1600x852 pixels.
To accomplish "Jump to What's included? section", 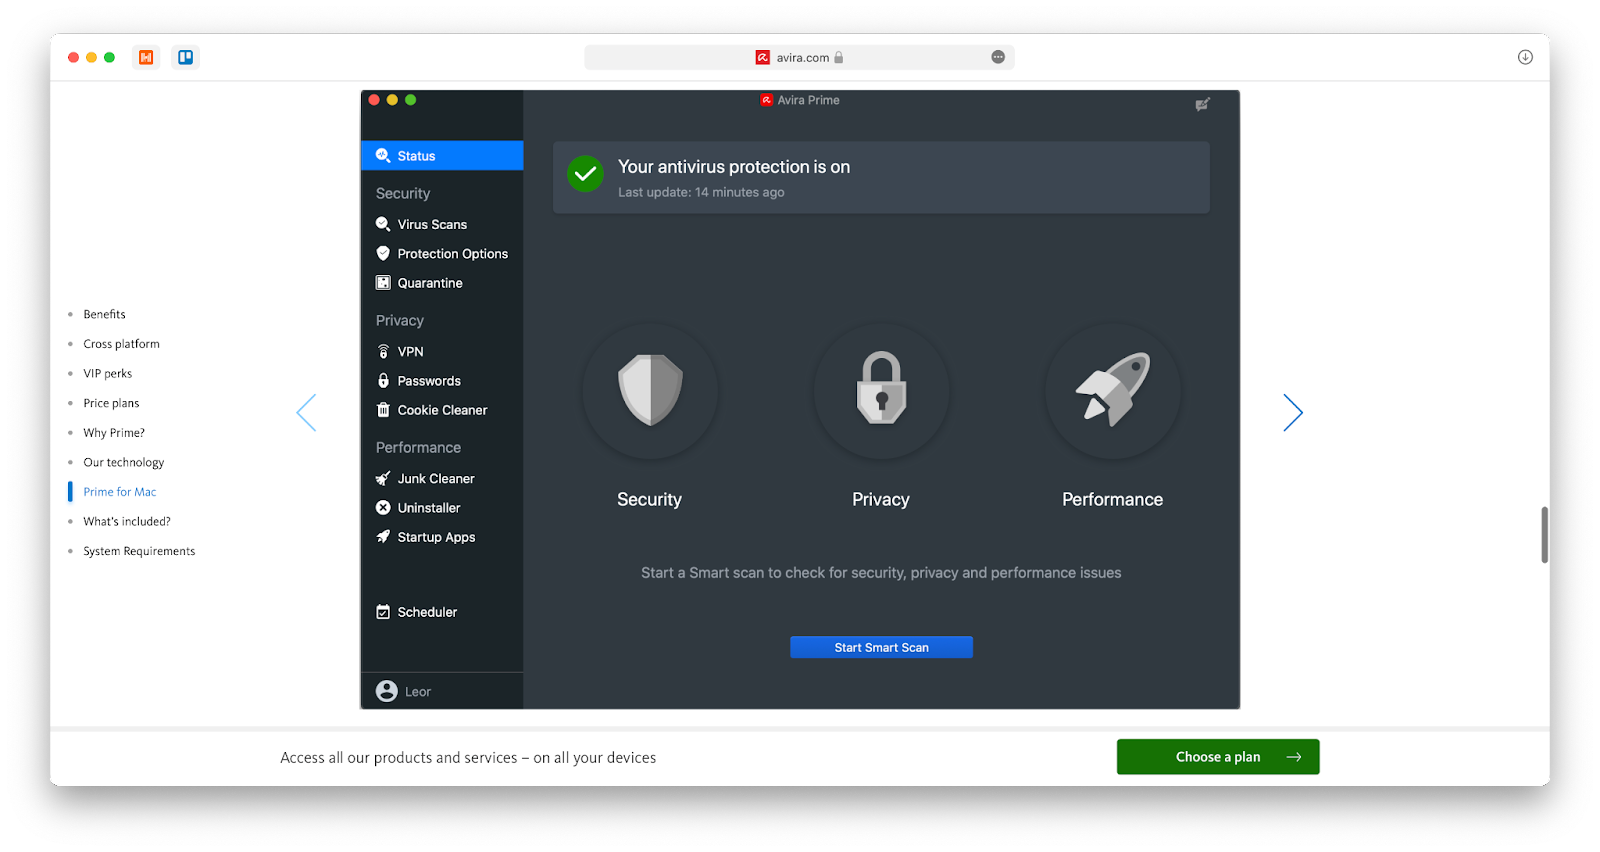I will click(x=127, y=521).
